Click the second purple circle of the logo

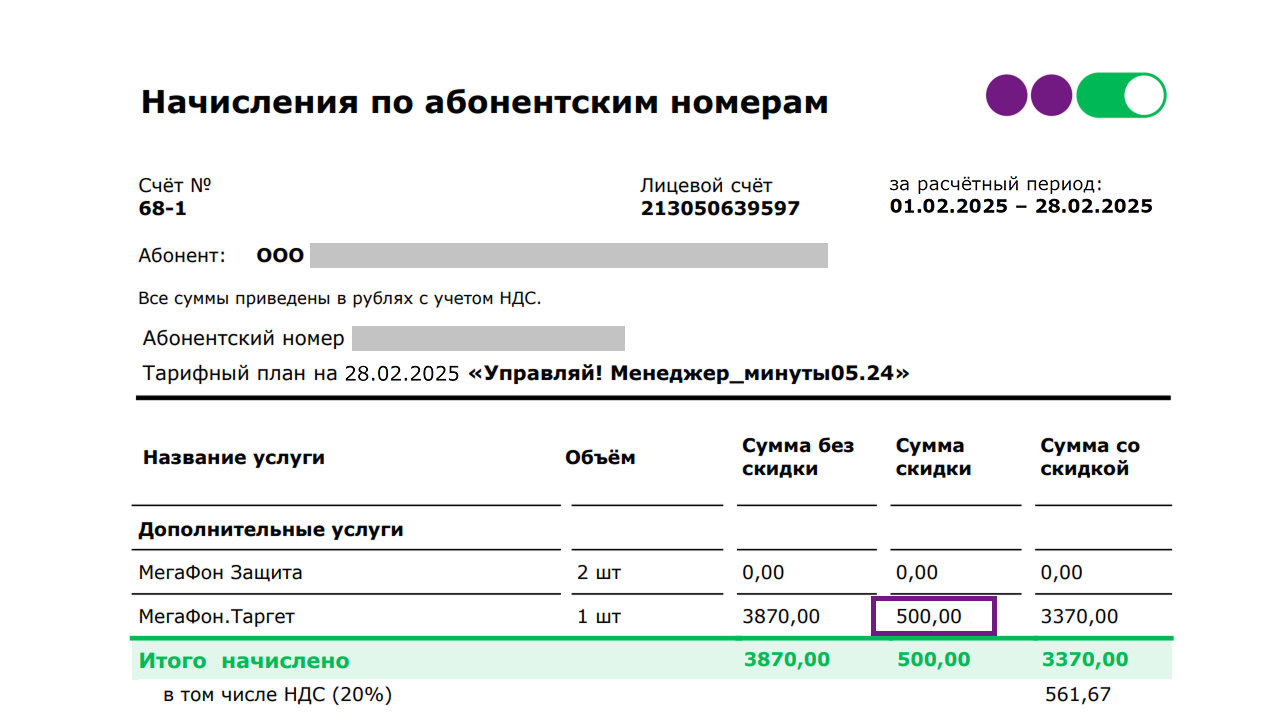pyautogui.click(x=1051, y=95)
